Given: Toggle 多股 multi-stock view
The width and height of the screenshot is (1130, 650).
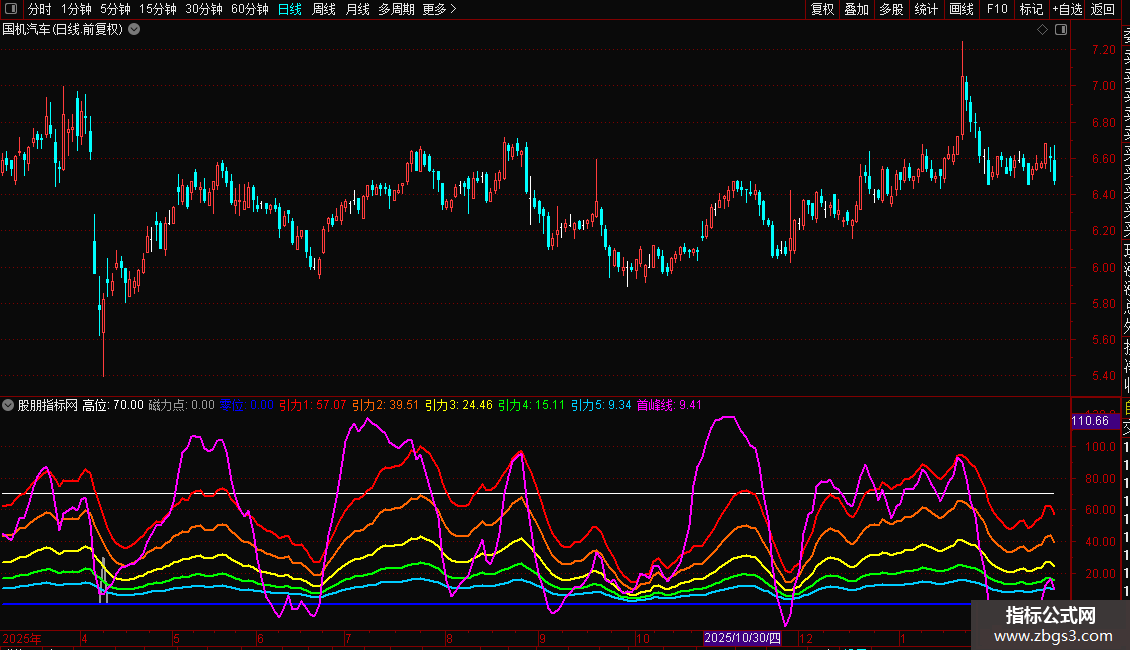Looking at the screenshot, I should click(891, 9).
